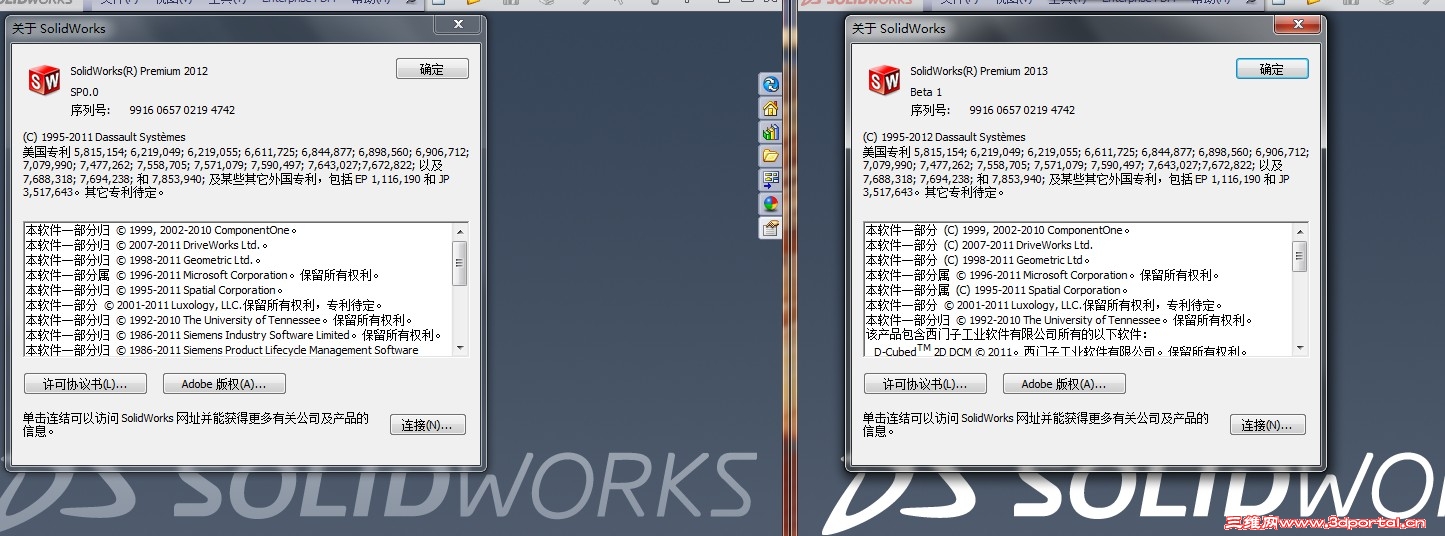Click the SW logo in the 2013 dialog
Screen dimensions: 1445x536
click(x=883, y=79)
